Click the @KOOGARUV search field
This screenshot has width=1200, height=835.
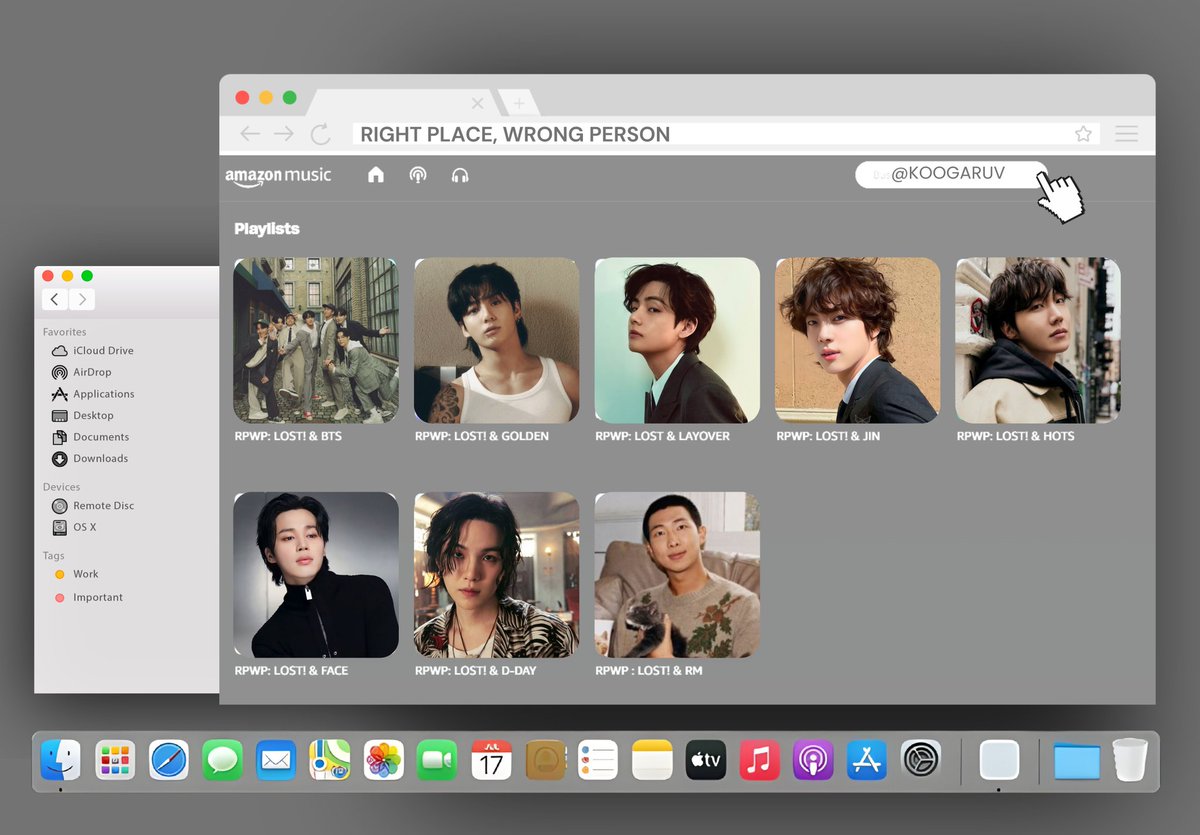[x=951, y=174]
